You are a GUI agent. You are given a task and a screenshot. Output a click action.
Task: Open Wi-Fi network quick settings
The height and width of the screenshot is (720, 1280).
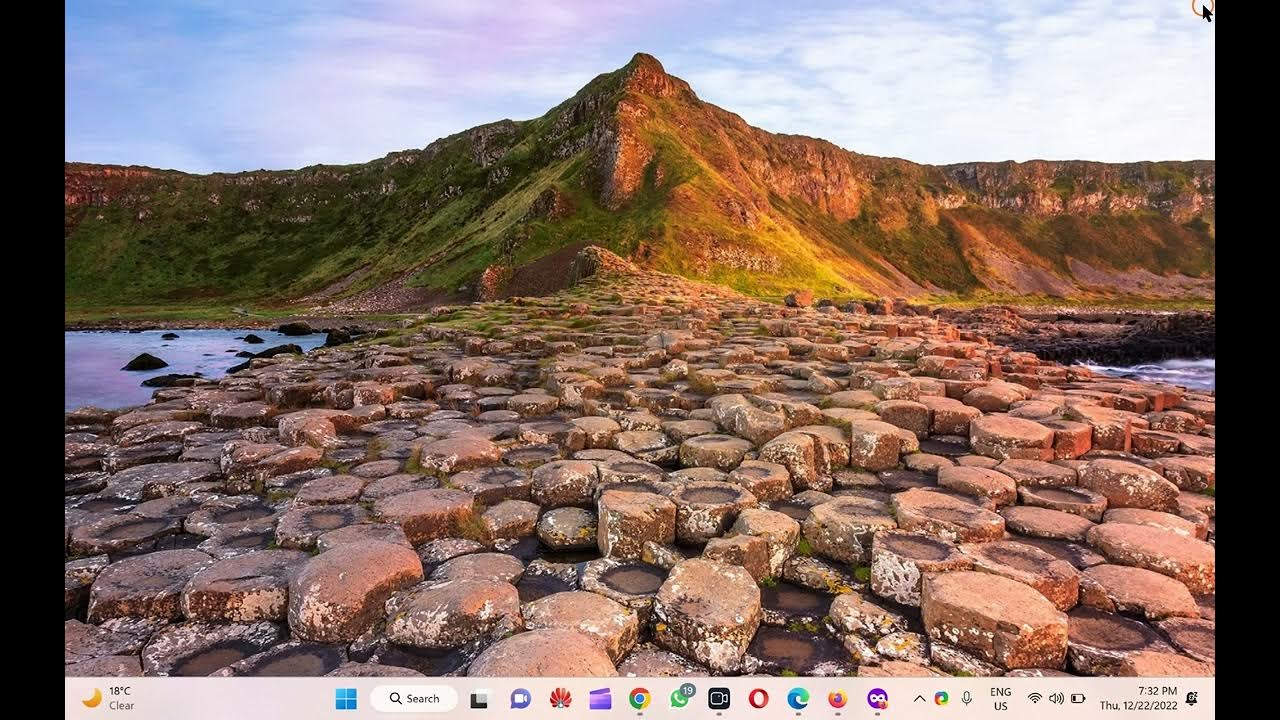coord(1035,699)
